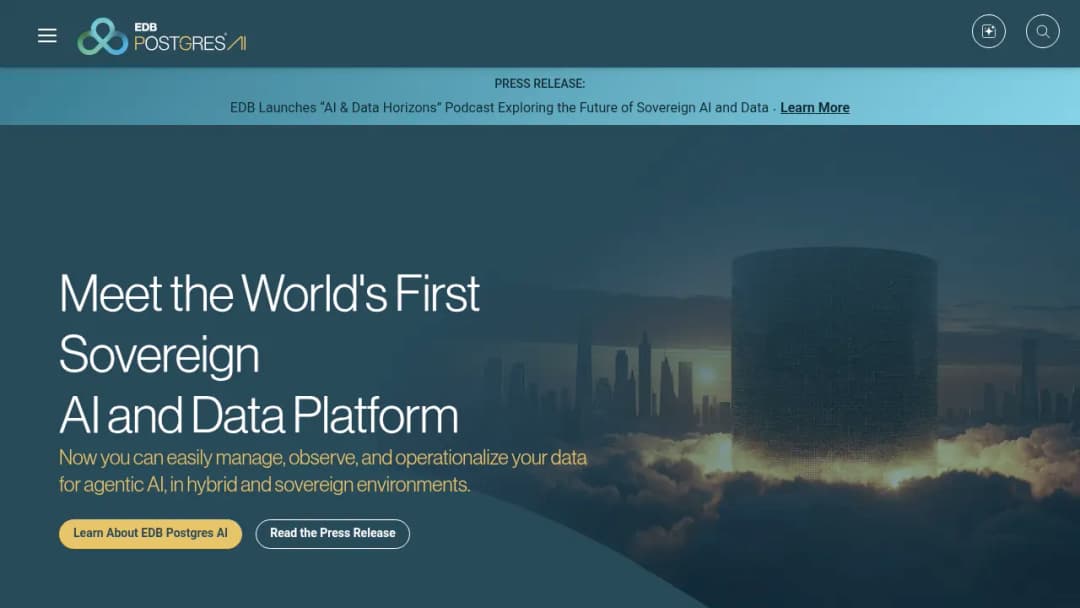Image resolution: width=1080 pixels, height=608 pixels.
Task: Open the AI assistant sparkle icon
Action: 988,32
